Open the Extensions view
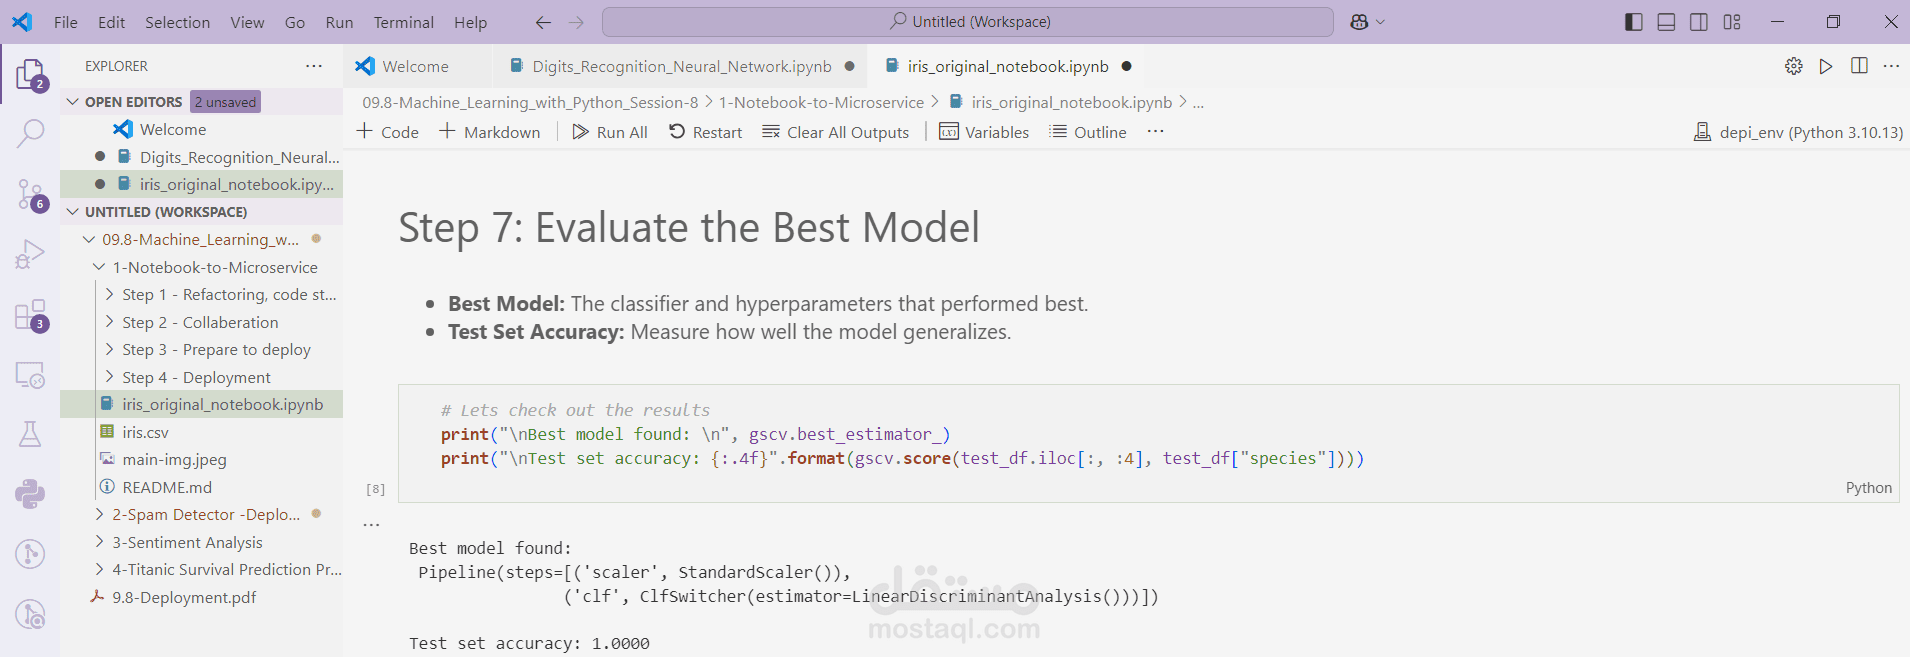This screenshot has width=1910, height=657. pyautogui.click(x=30, y=315)
